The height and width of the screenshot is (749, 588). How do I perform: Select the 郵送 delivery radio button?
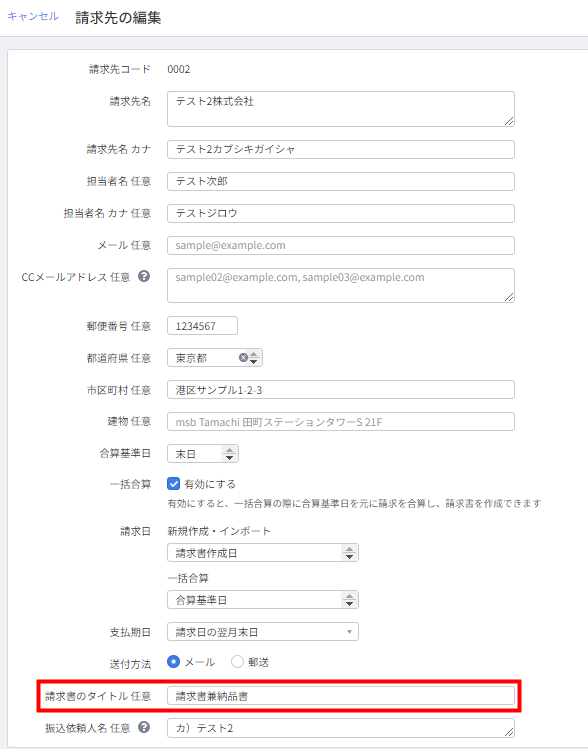tap(237, 662)
